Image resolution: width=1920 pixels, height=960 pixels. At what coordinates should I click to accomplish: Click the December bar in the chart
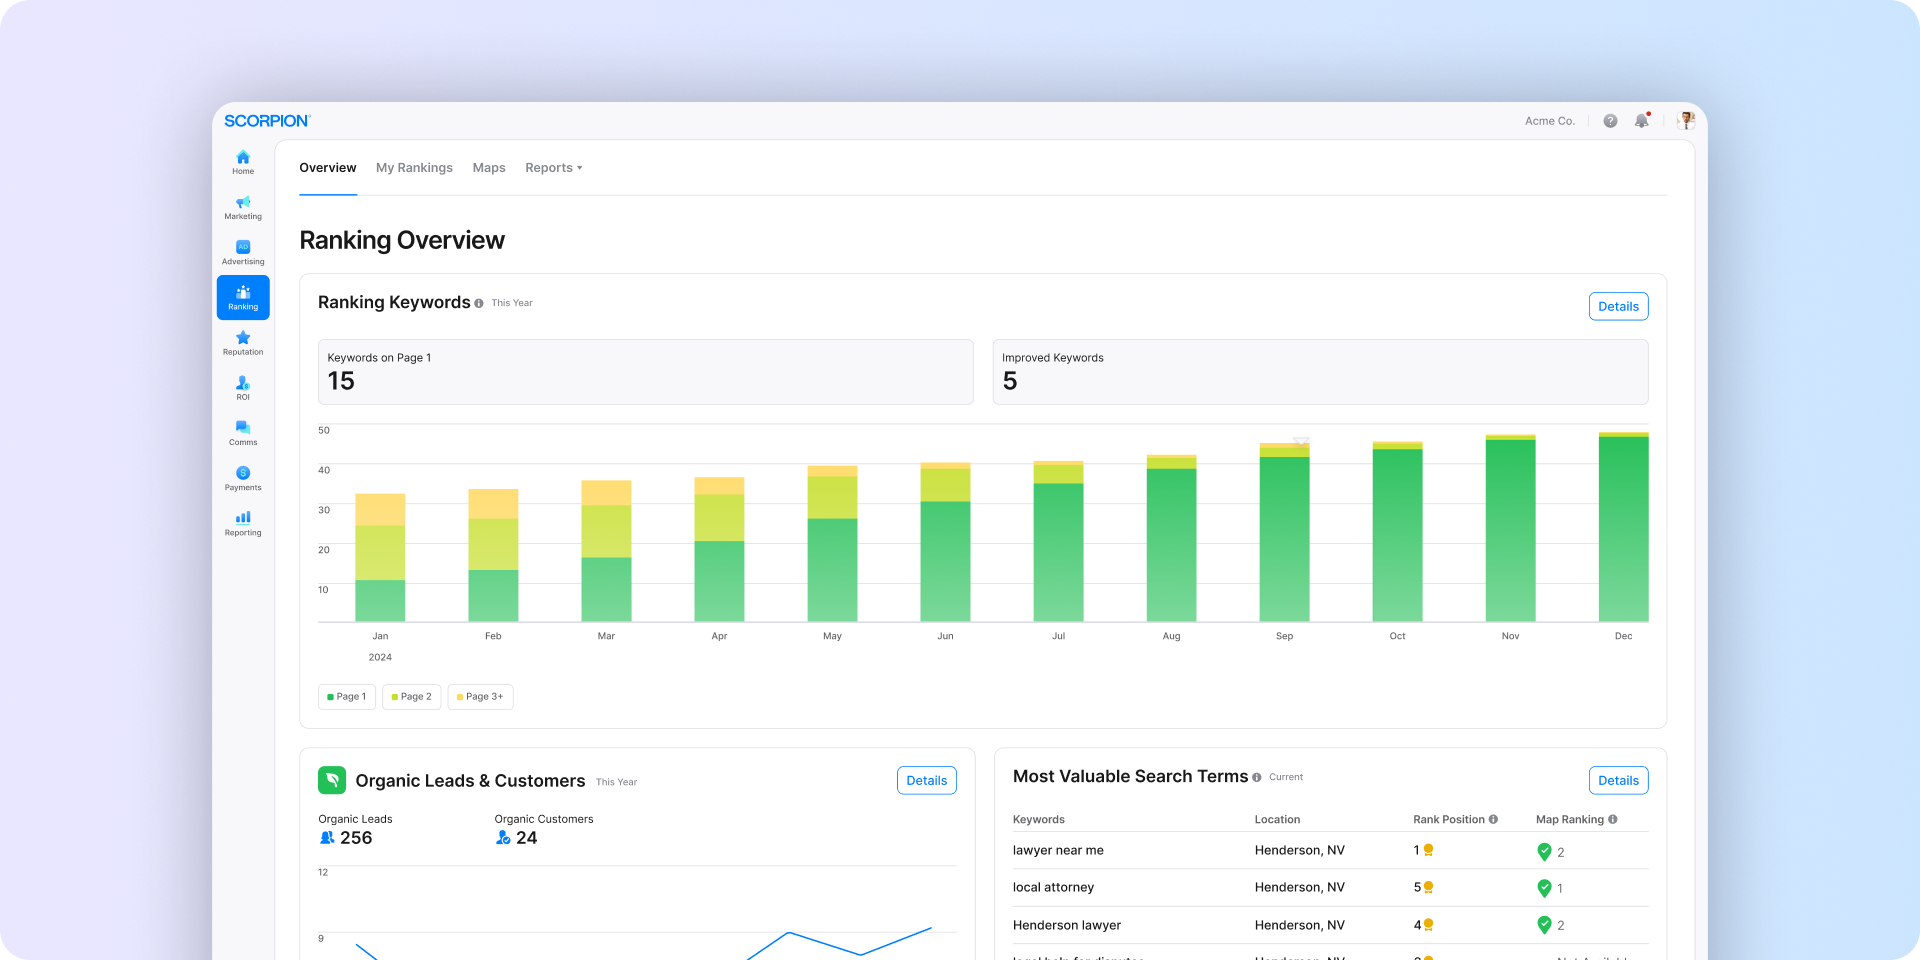coord(1623,527)
